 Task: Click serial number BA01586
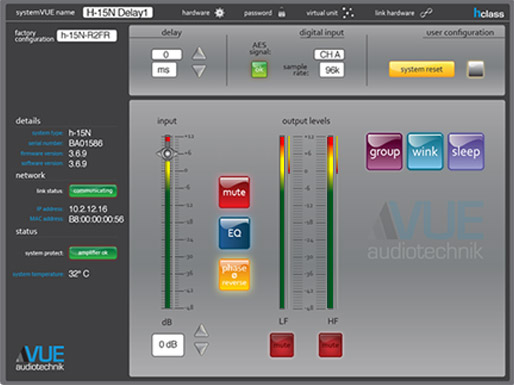[86, 143]
